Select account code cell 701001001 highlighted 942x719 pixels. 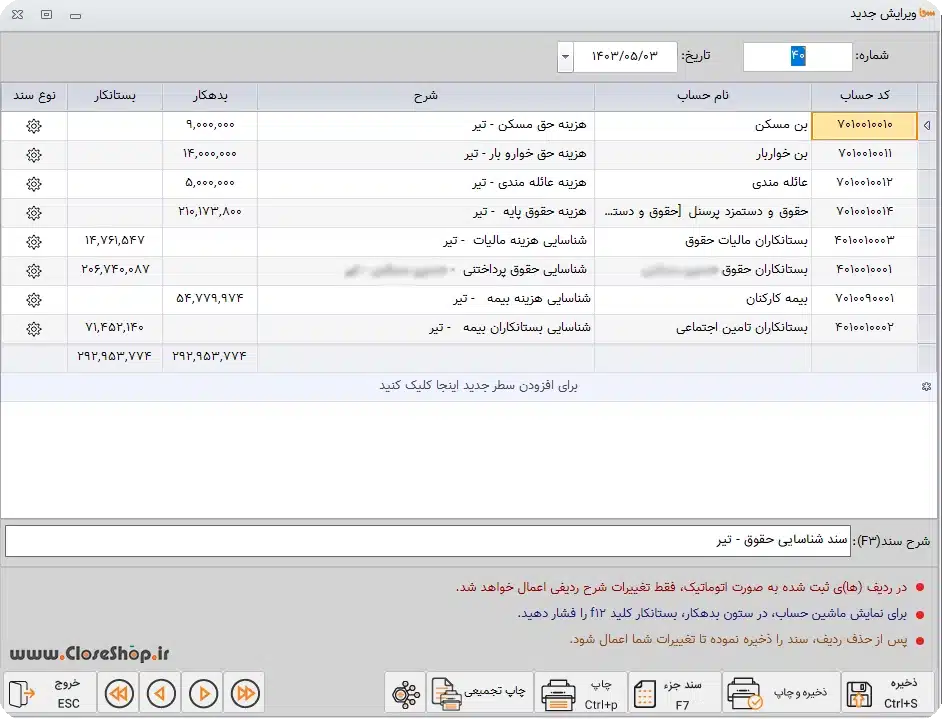pos(865,126)
